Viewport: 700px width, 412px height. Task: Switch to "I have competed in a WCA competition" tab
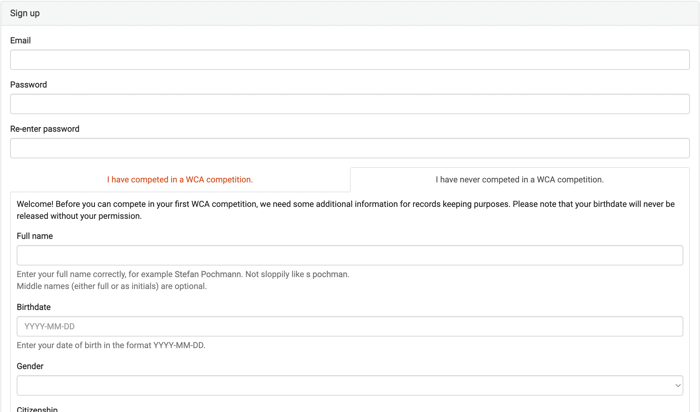[180, 179]
